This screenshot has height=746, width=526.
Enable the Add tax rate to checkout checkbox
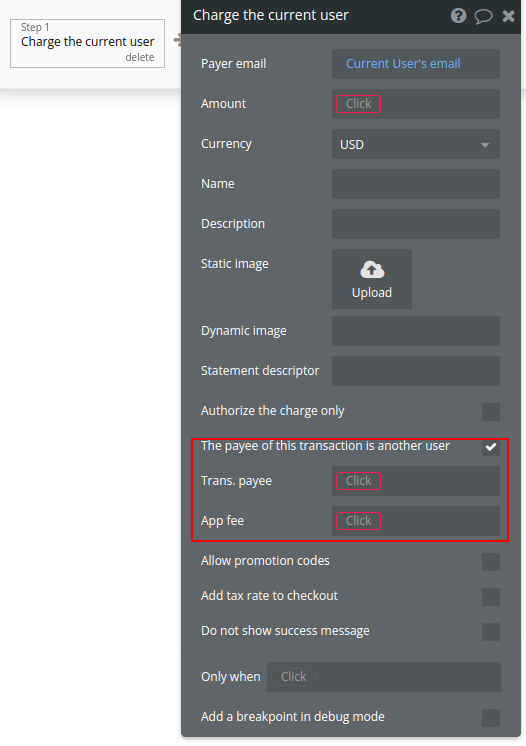click(x=491, y=597)
